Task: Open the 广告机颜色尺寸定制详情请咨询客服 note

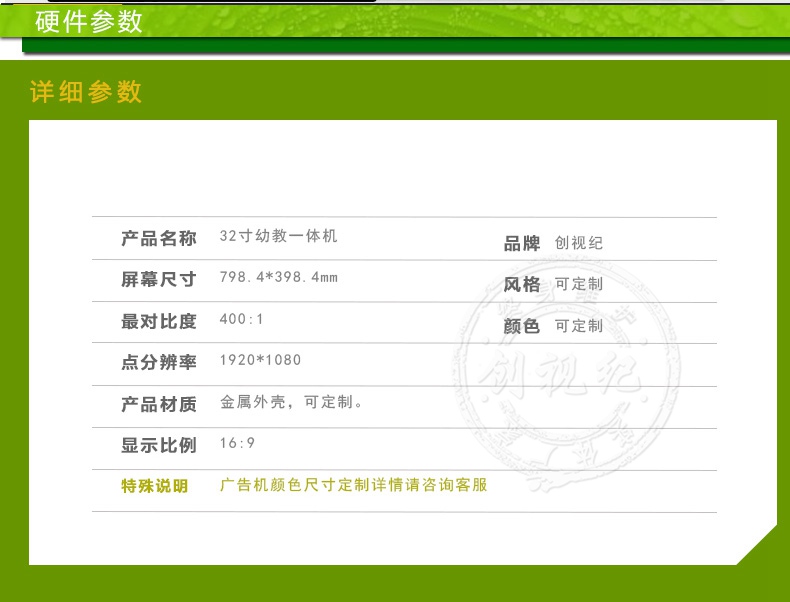Action: click(353, 485)
